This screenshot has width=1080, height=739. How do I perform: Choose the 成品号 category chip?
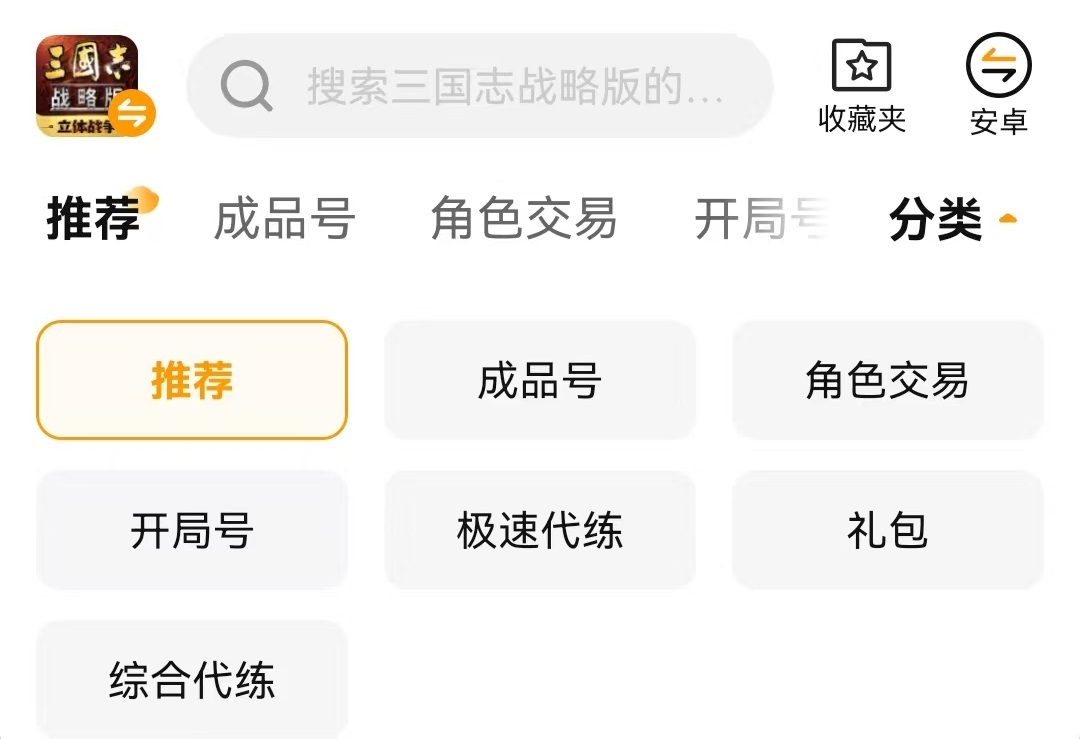(540, 380)
